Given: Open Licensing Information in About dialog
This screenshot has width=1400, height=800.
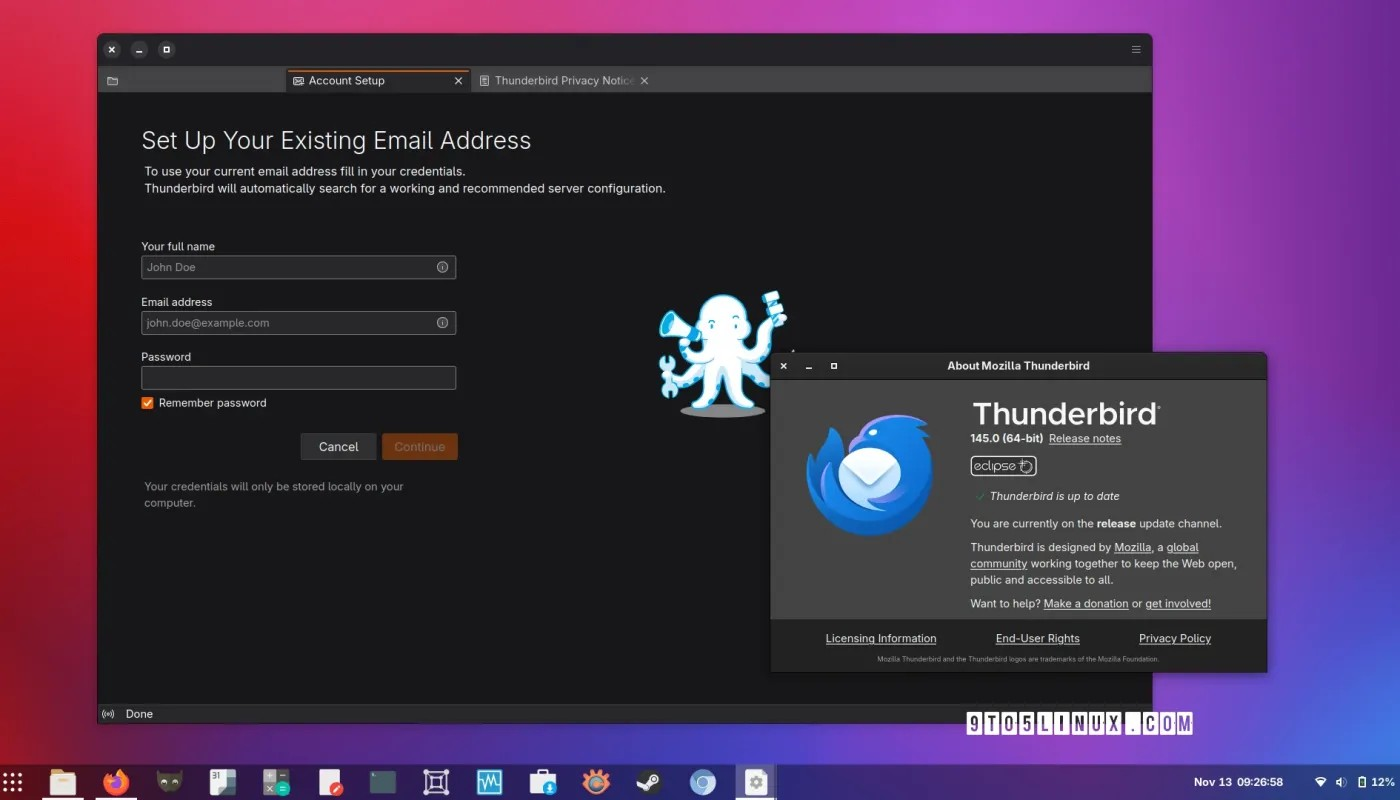Looking at the screenshot, I should (x=881, y=638).
